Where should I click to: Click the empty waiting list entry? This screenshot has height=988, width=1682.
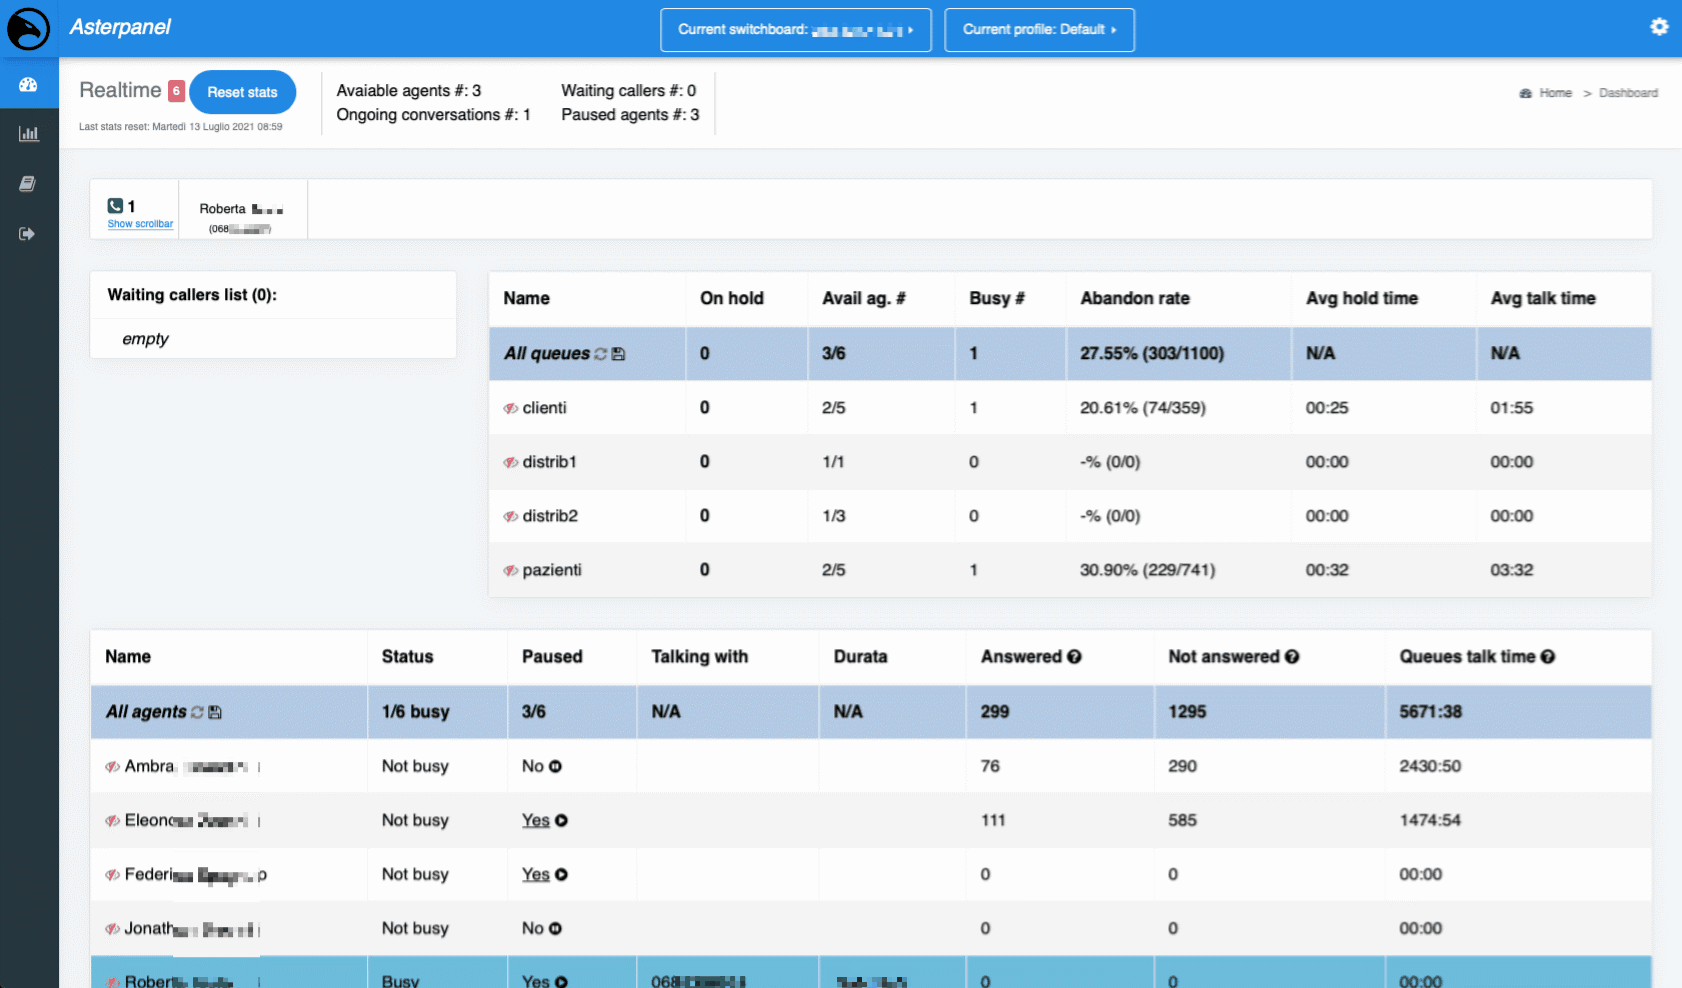pyautogui.click(x=145, y=339)
